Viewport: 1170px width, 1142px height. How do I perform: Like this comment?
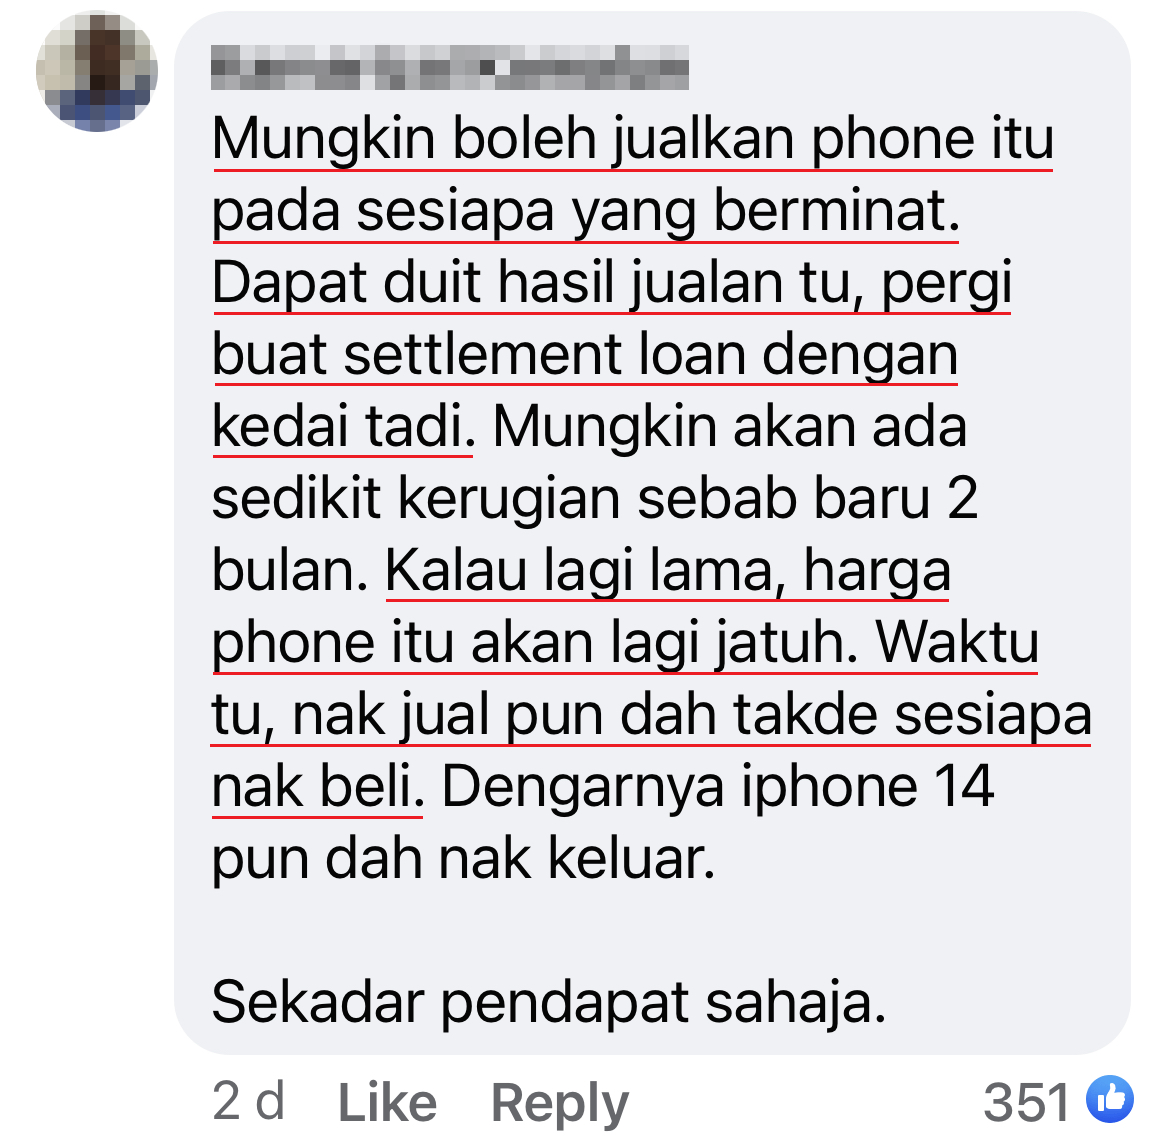point(387,1102)
